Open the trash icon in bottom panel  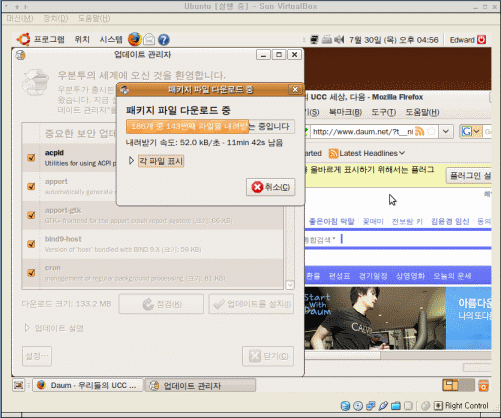point(483,385)
